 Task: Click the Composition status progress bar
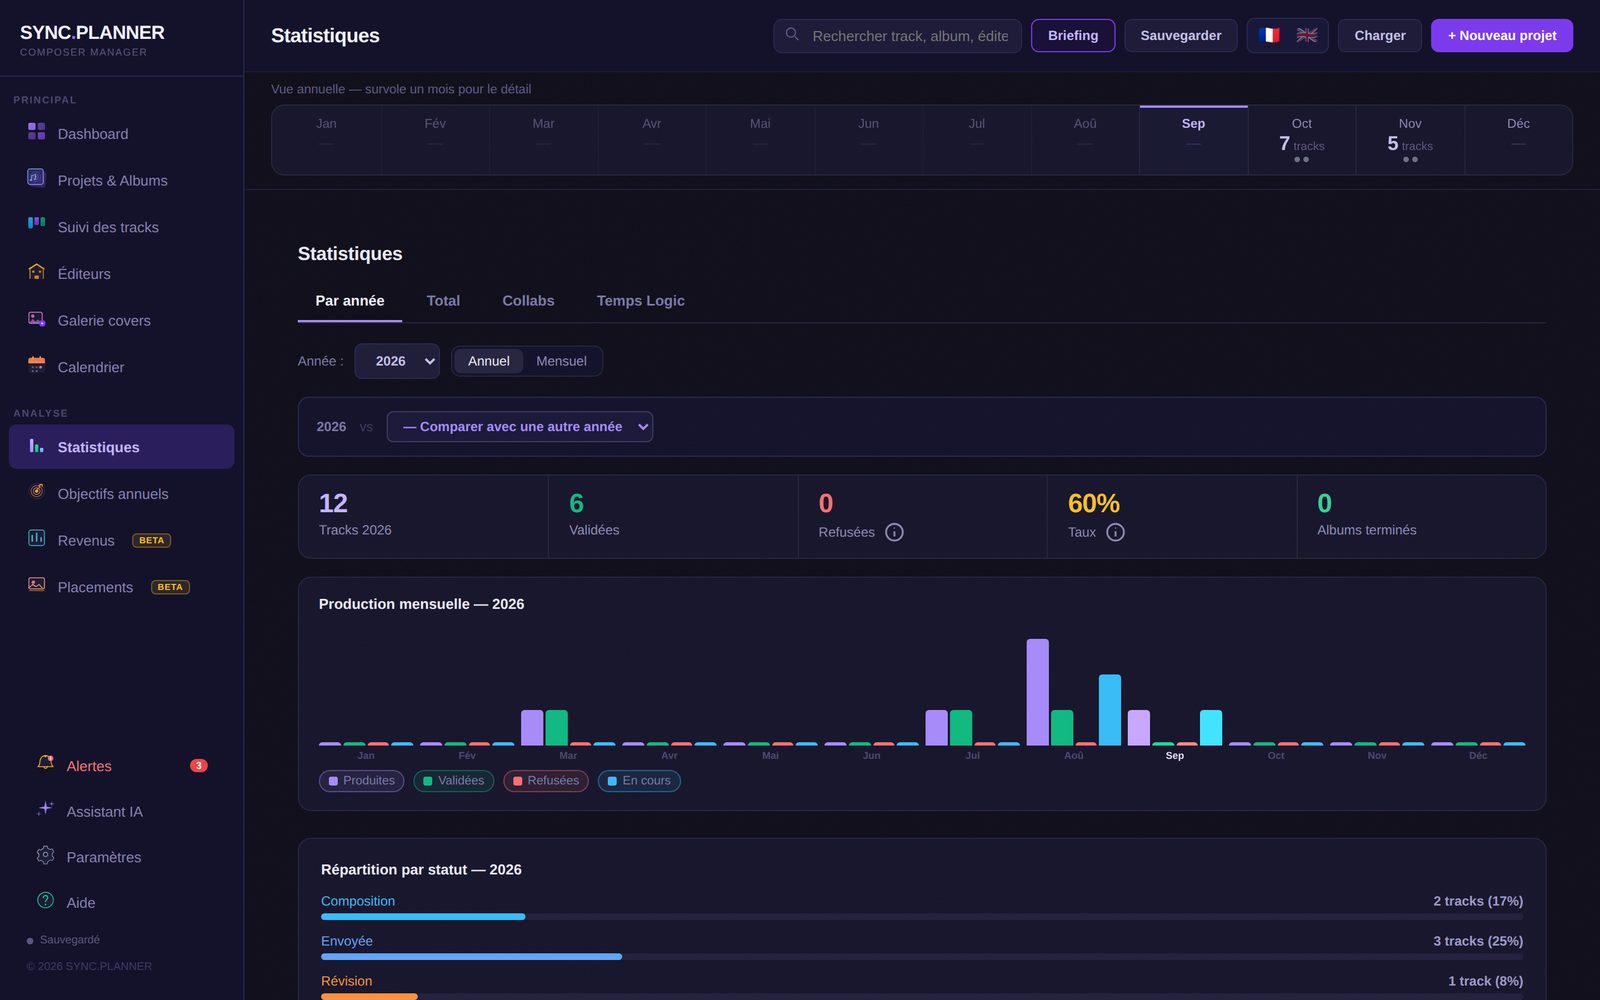pyautogui.click(x=922, y=916)
